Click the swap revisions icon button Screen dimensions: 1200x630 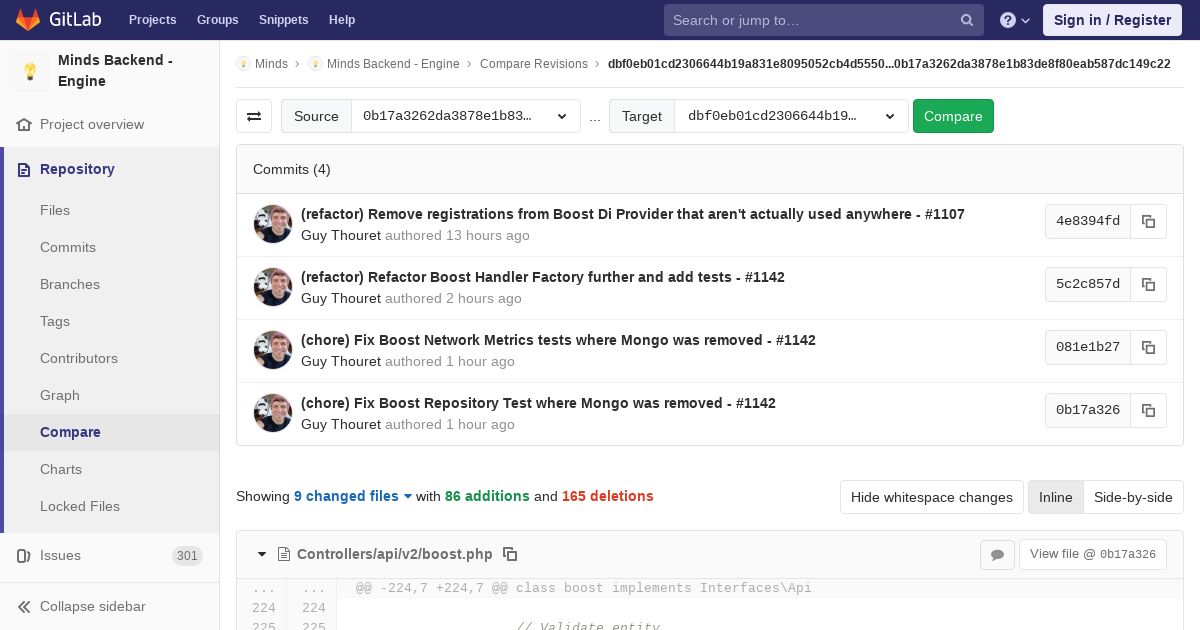point(254,116)
